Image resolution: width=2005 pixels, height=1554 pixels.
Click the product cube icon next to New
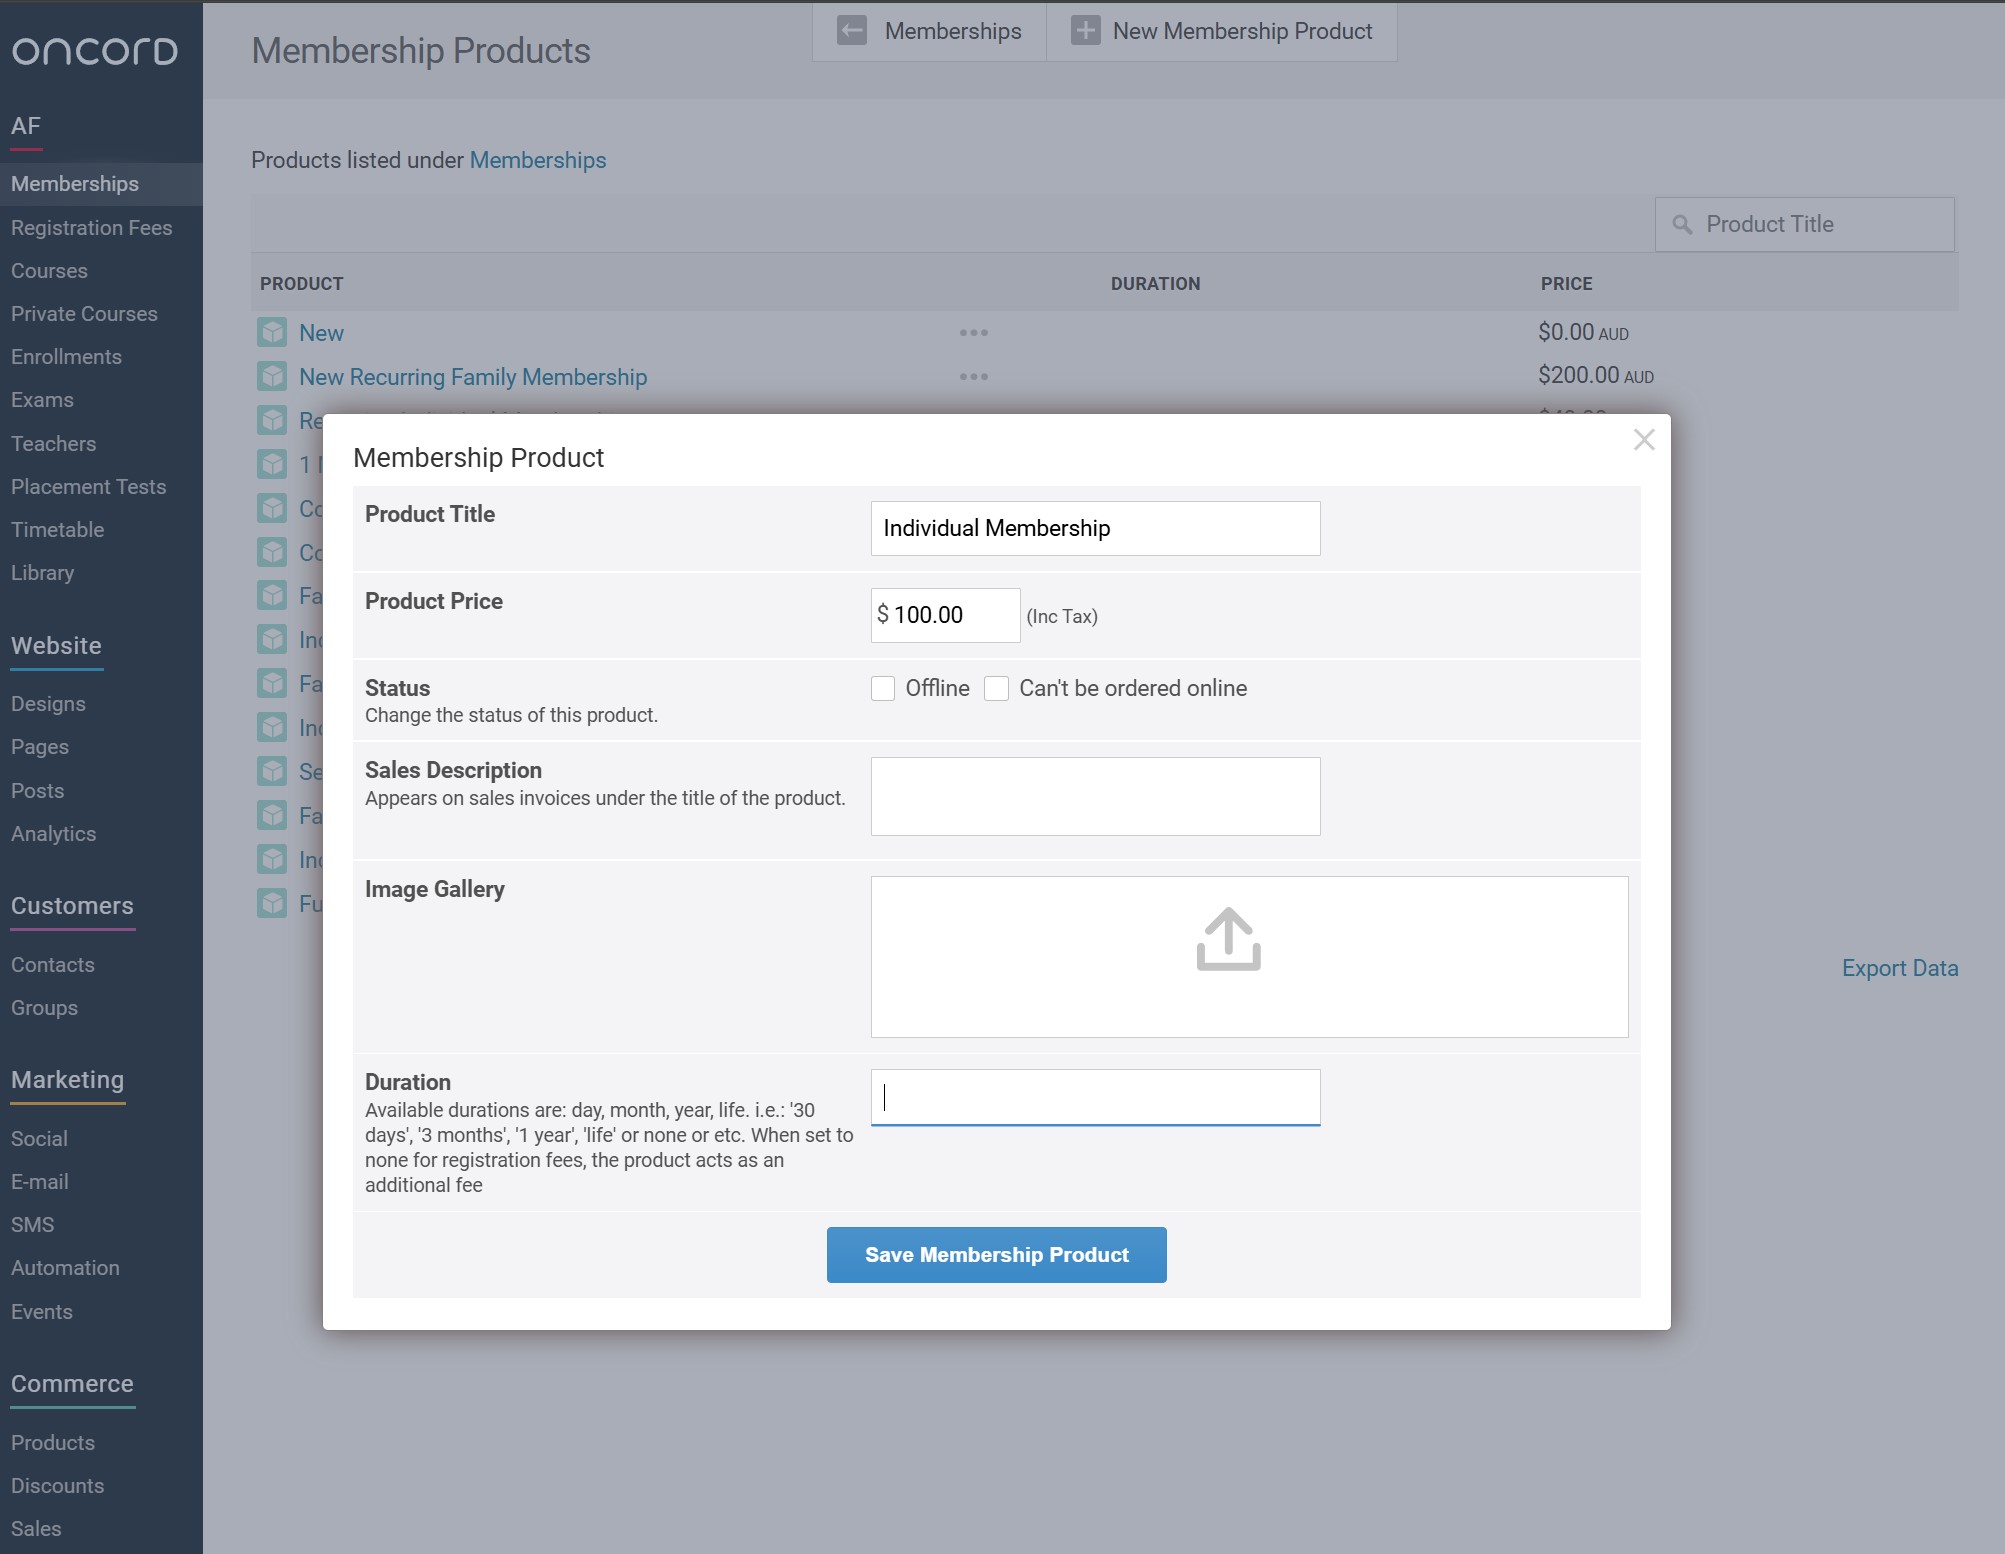coord(272,333)
